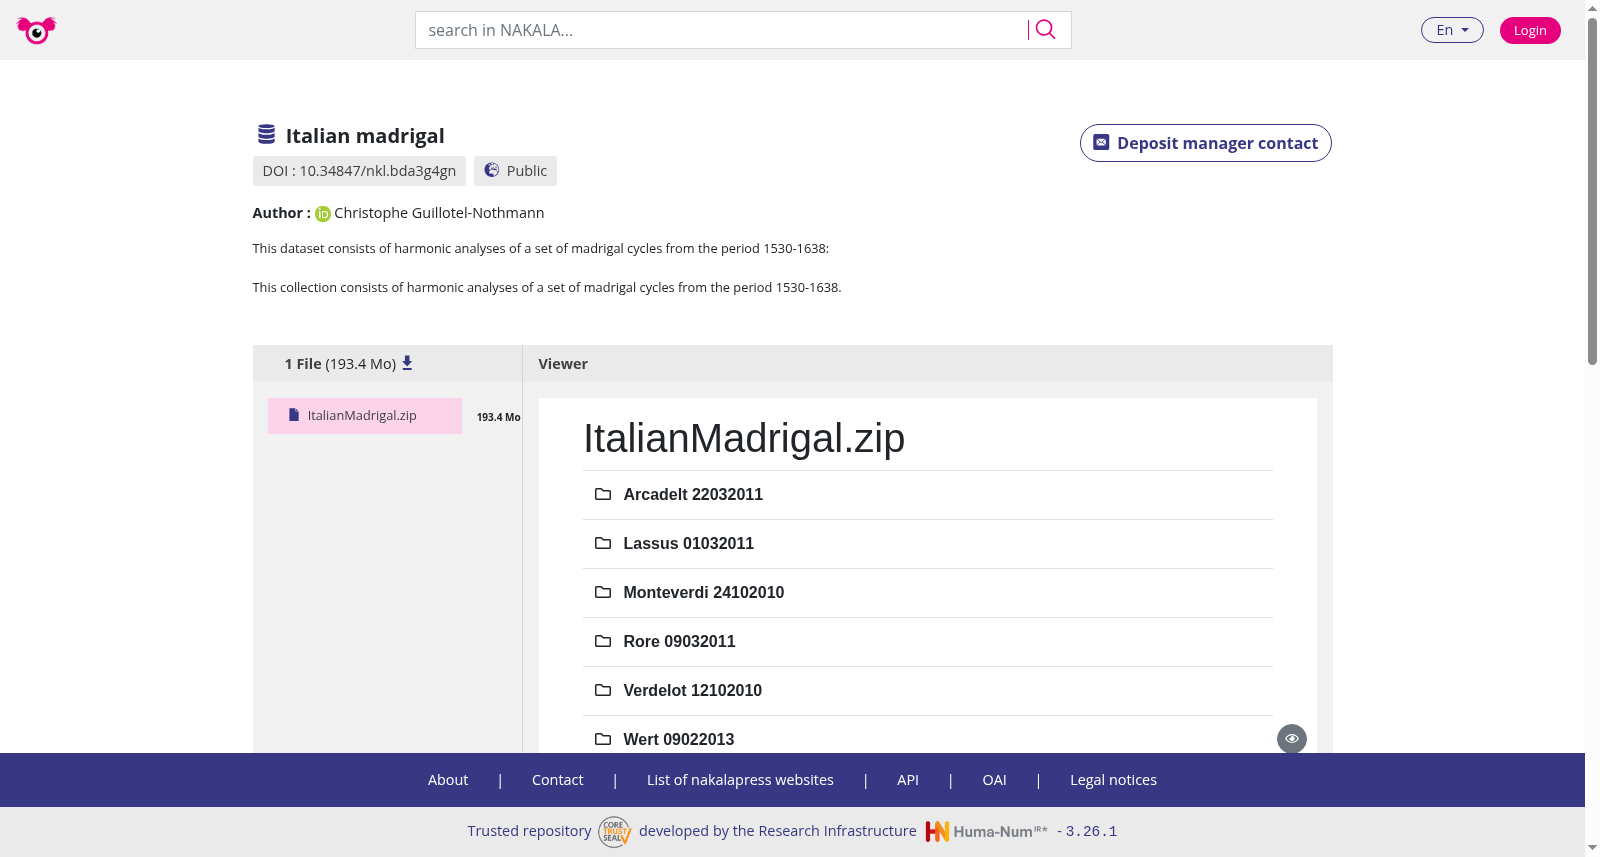Open the Arcadelt 22032011 folder
The width and height of the screenshot is (1600, 857).
coord(693,494)
